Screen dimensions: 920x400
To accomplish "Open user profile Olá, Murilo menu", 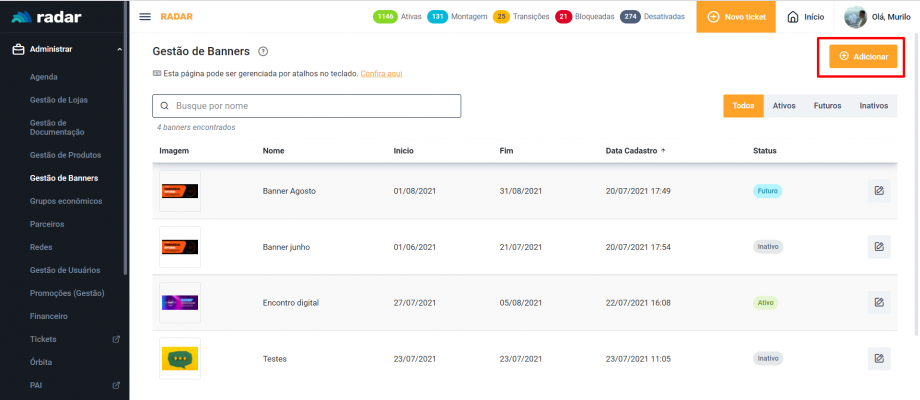I will point(880,17).
